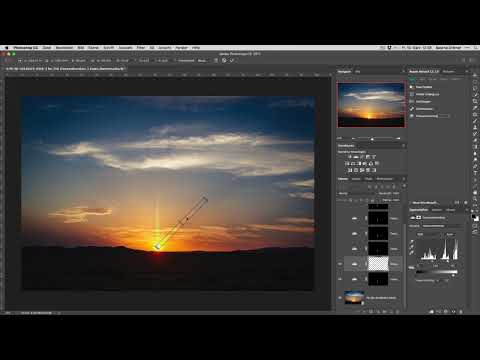Select the background layer thumbnail
Viewport: 480px width, 360px height.
[354, 297]
